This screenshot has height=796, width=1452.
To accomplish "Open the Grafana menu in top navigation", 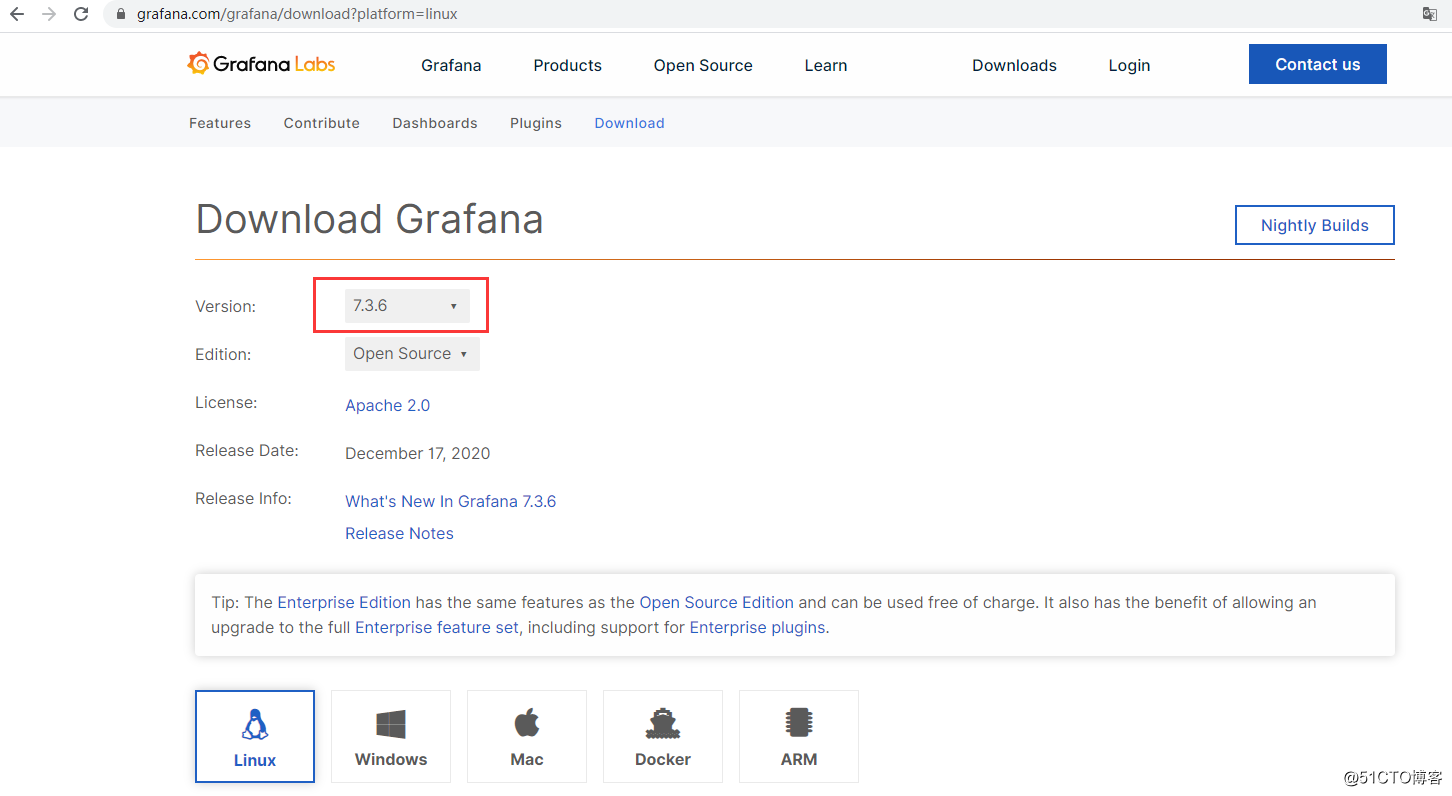I will 451,65.
